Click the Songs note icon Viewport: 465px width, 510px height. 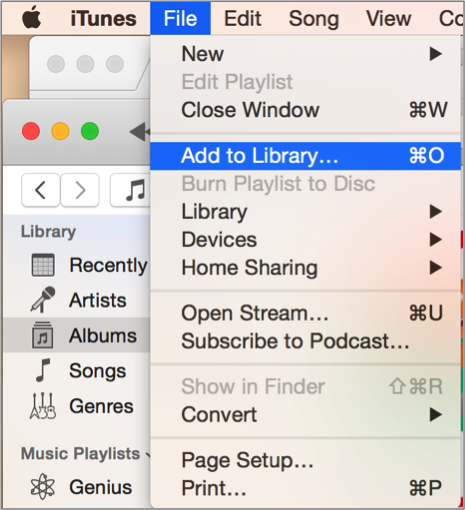tap(43, 370)
